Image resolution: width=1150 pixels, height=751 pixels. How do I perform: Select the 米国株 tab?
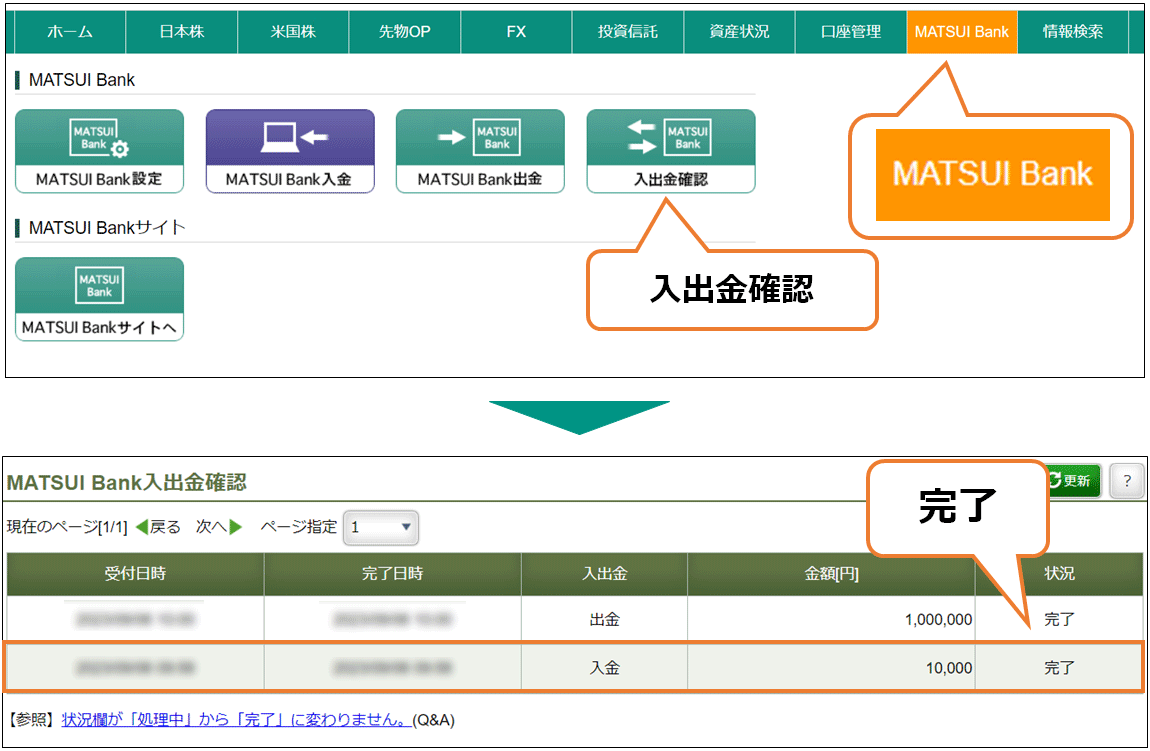[293, 32]
